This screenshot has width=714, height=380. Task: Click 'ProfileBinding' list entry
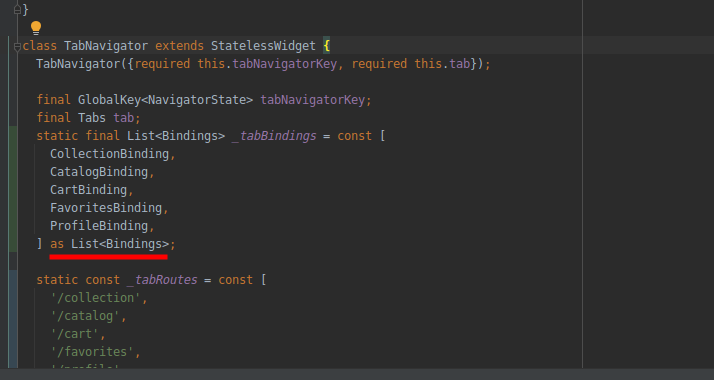(99, 226)
